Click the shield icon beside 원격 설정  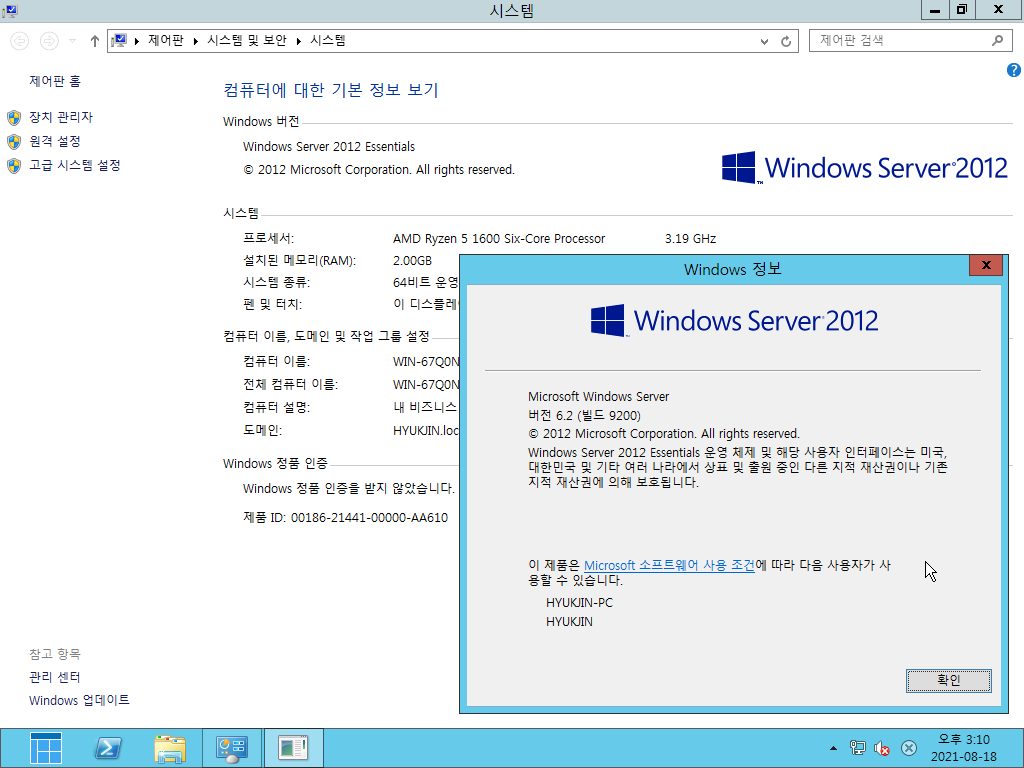coord(14,142)
